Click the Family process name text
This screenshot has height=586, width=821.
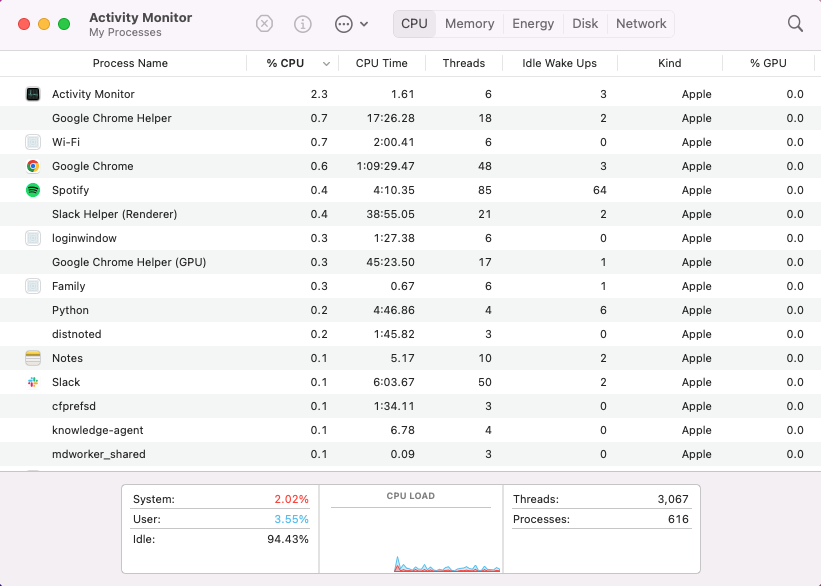coord(69,286)
